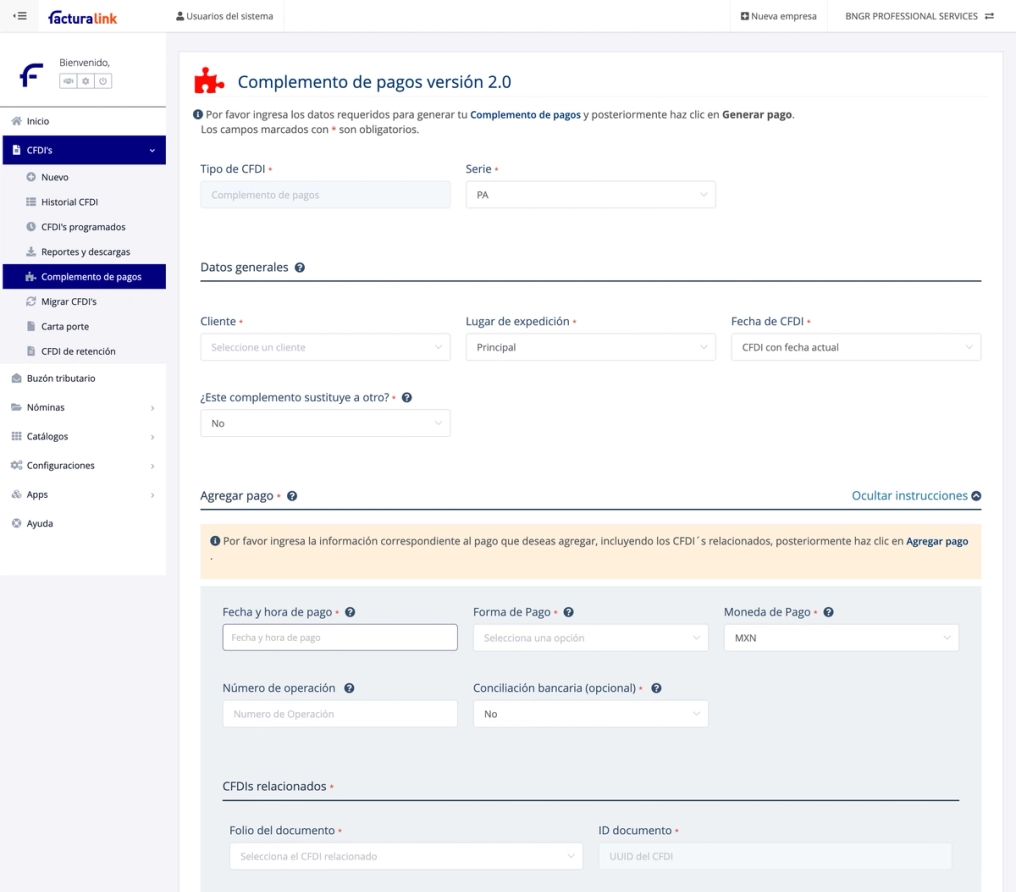Click the large F avatar logo in sidebar
Screen dimensions: 1016x892
31,74
